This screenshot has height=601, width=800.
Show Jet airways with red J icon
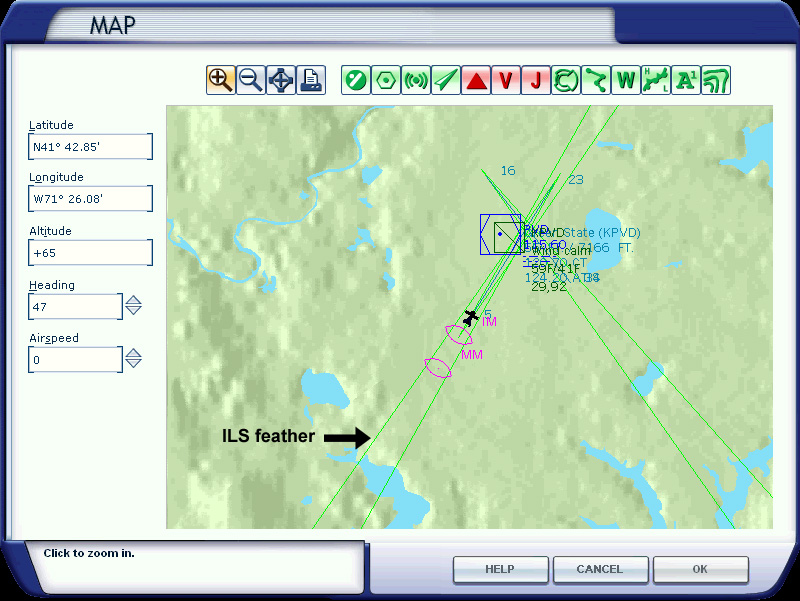click(535, 80)
